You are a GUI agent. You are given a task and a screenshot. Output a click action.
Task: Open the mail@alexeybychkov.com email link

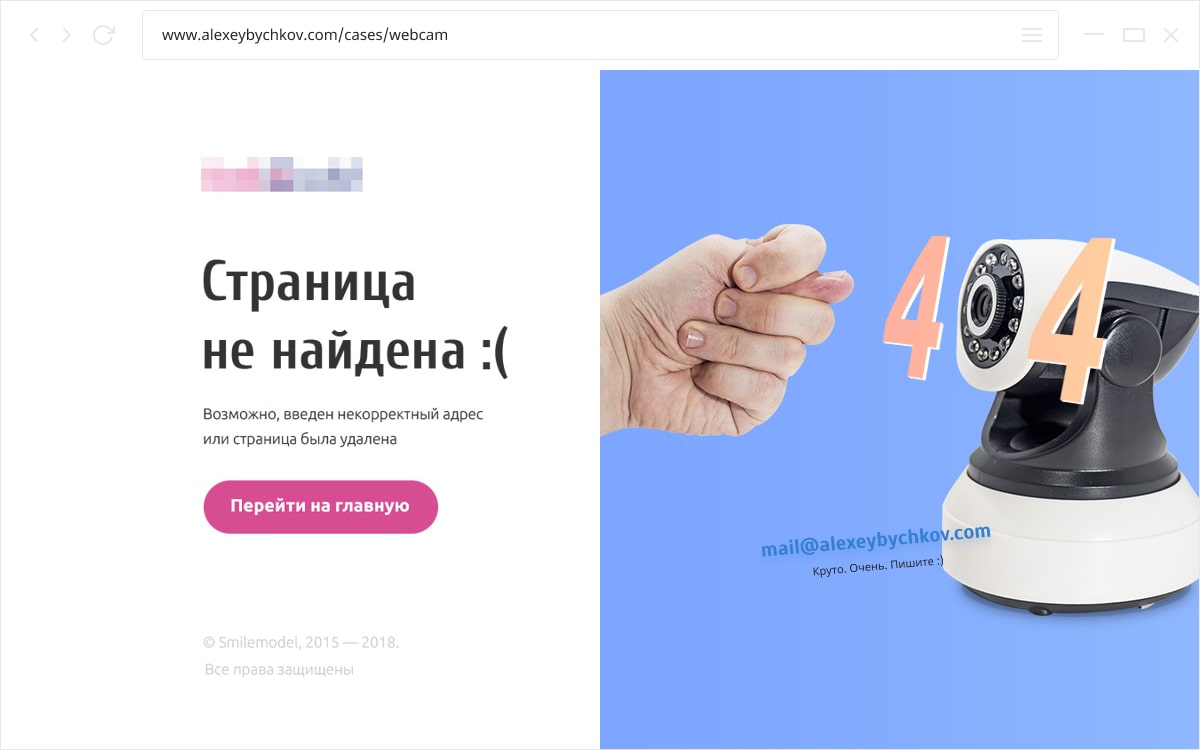tap(876, 541)
